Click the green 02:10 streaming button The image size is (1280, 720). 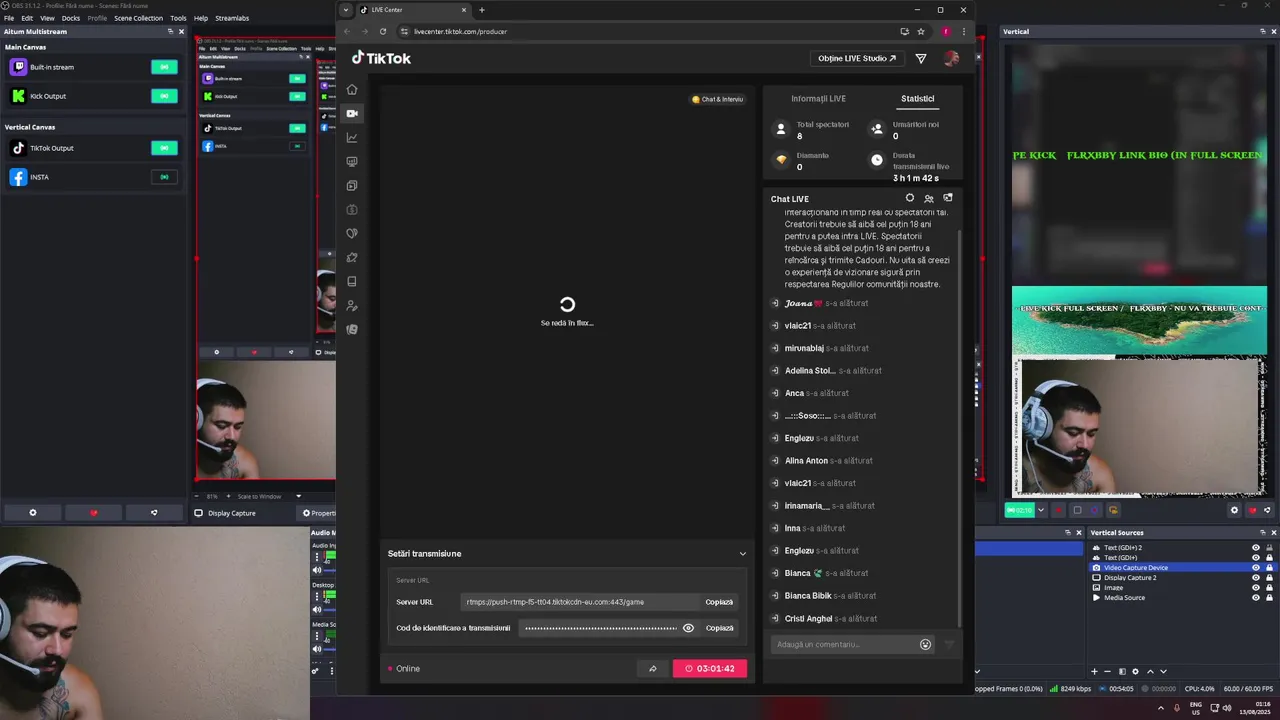[x=1019, y=510]
